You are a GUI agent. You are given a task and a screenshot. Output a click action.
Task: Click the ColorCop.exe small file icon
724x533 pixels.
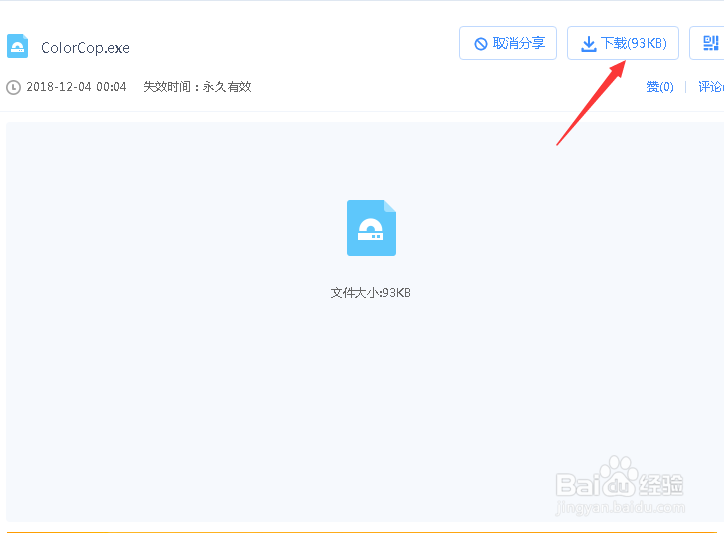[18, 46]
